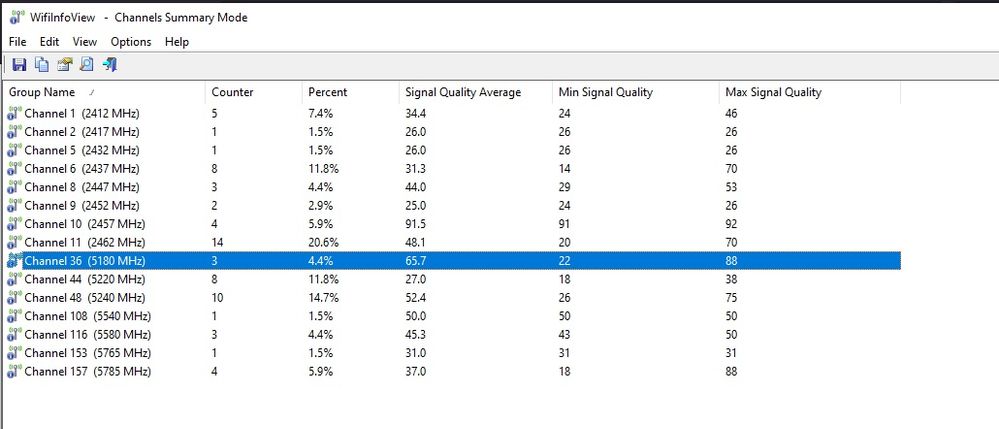Click the Save Selected Items toolbar icon
The height and width of the screenshot is (429, 999).
(x=19, y=65)
